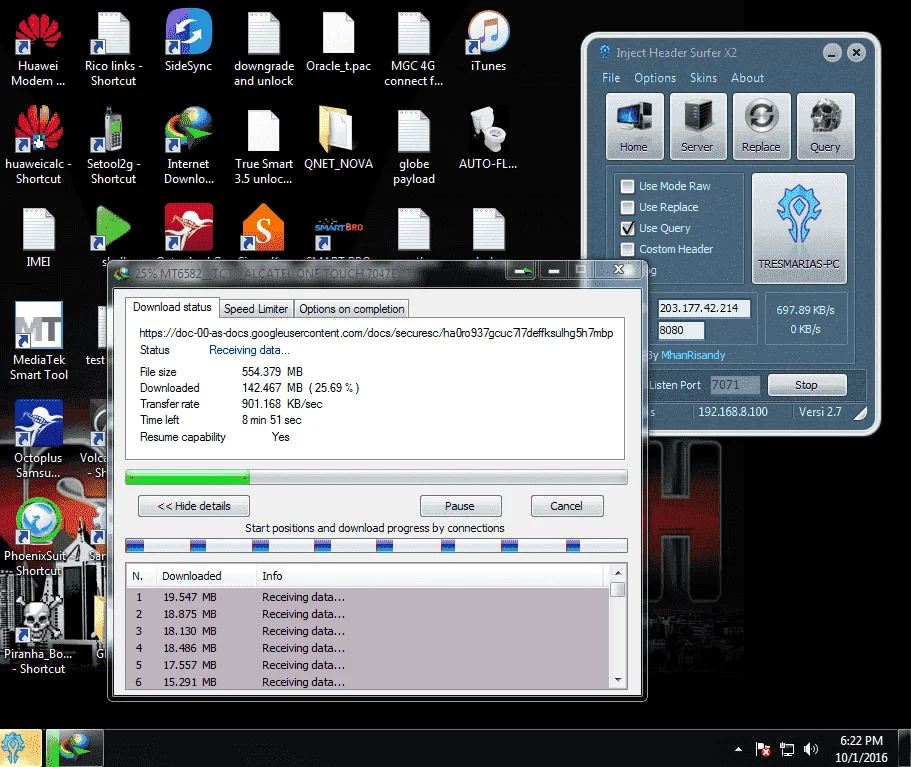Select the iTunes desktop icon
911x767 pixels.
click(488, 42)
